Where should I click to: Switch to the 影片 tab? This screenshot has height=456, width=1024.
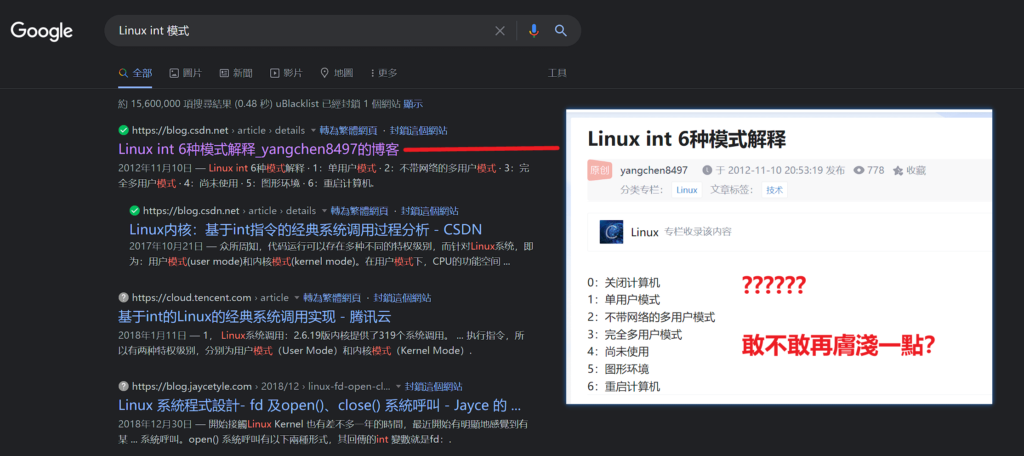coord(286,73)
